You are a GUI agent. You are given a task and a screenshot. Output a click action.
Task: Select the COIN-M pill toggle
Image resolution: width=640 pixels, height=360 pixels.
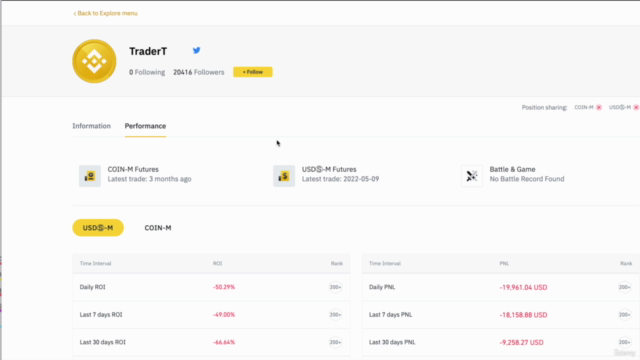158,228
